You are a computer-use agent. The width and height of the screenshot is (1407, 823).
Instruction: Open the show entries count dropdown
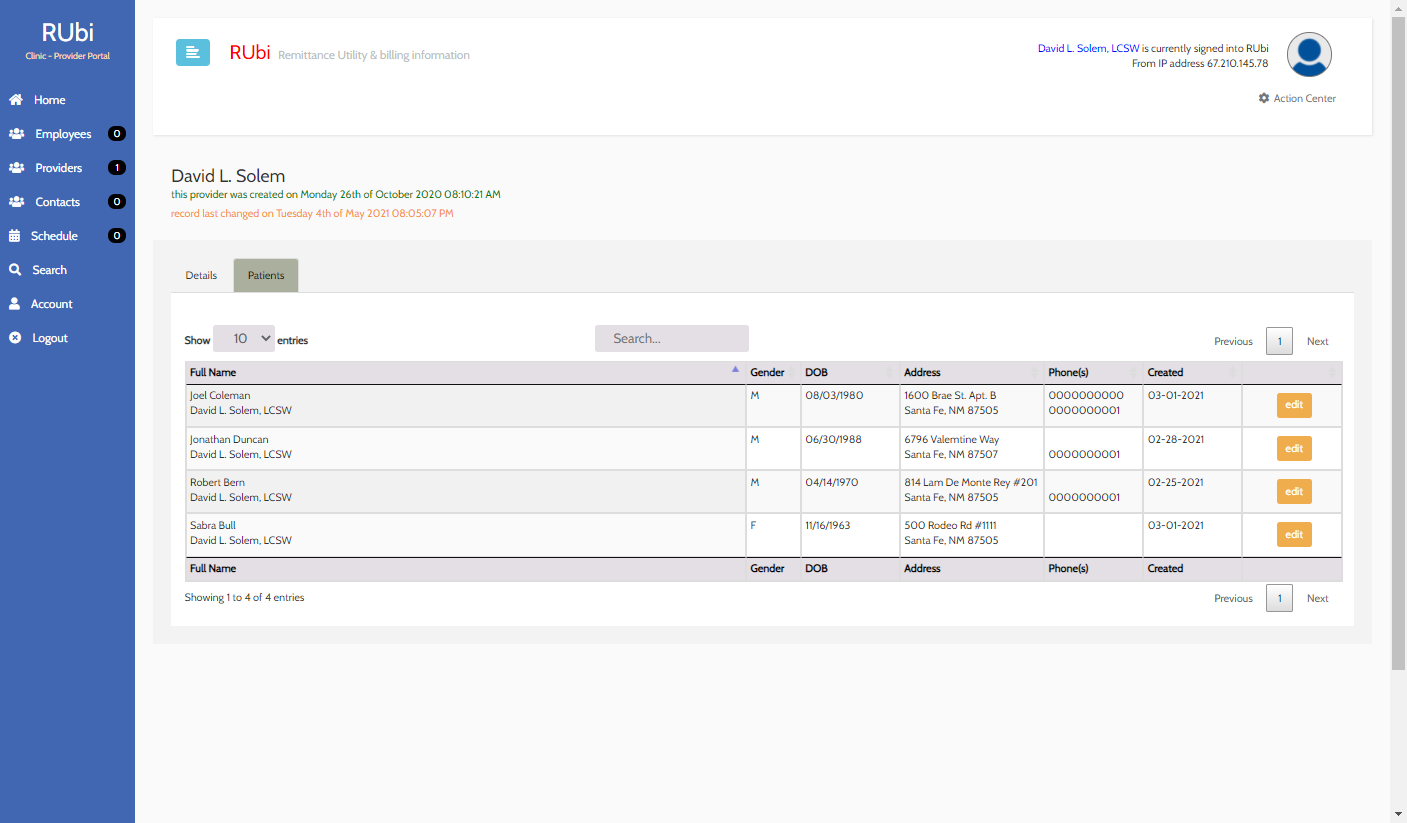tap(244, 339)
